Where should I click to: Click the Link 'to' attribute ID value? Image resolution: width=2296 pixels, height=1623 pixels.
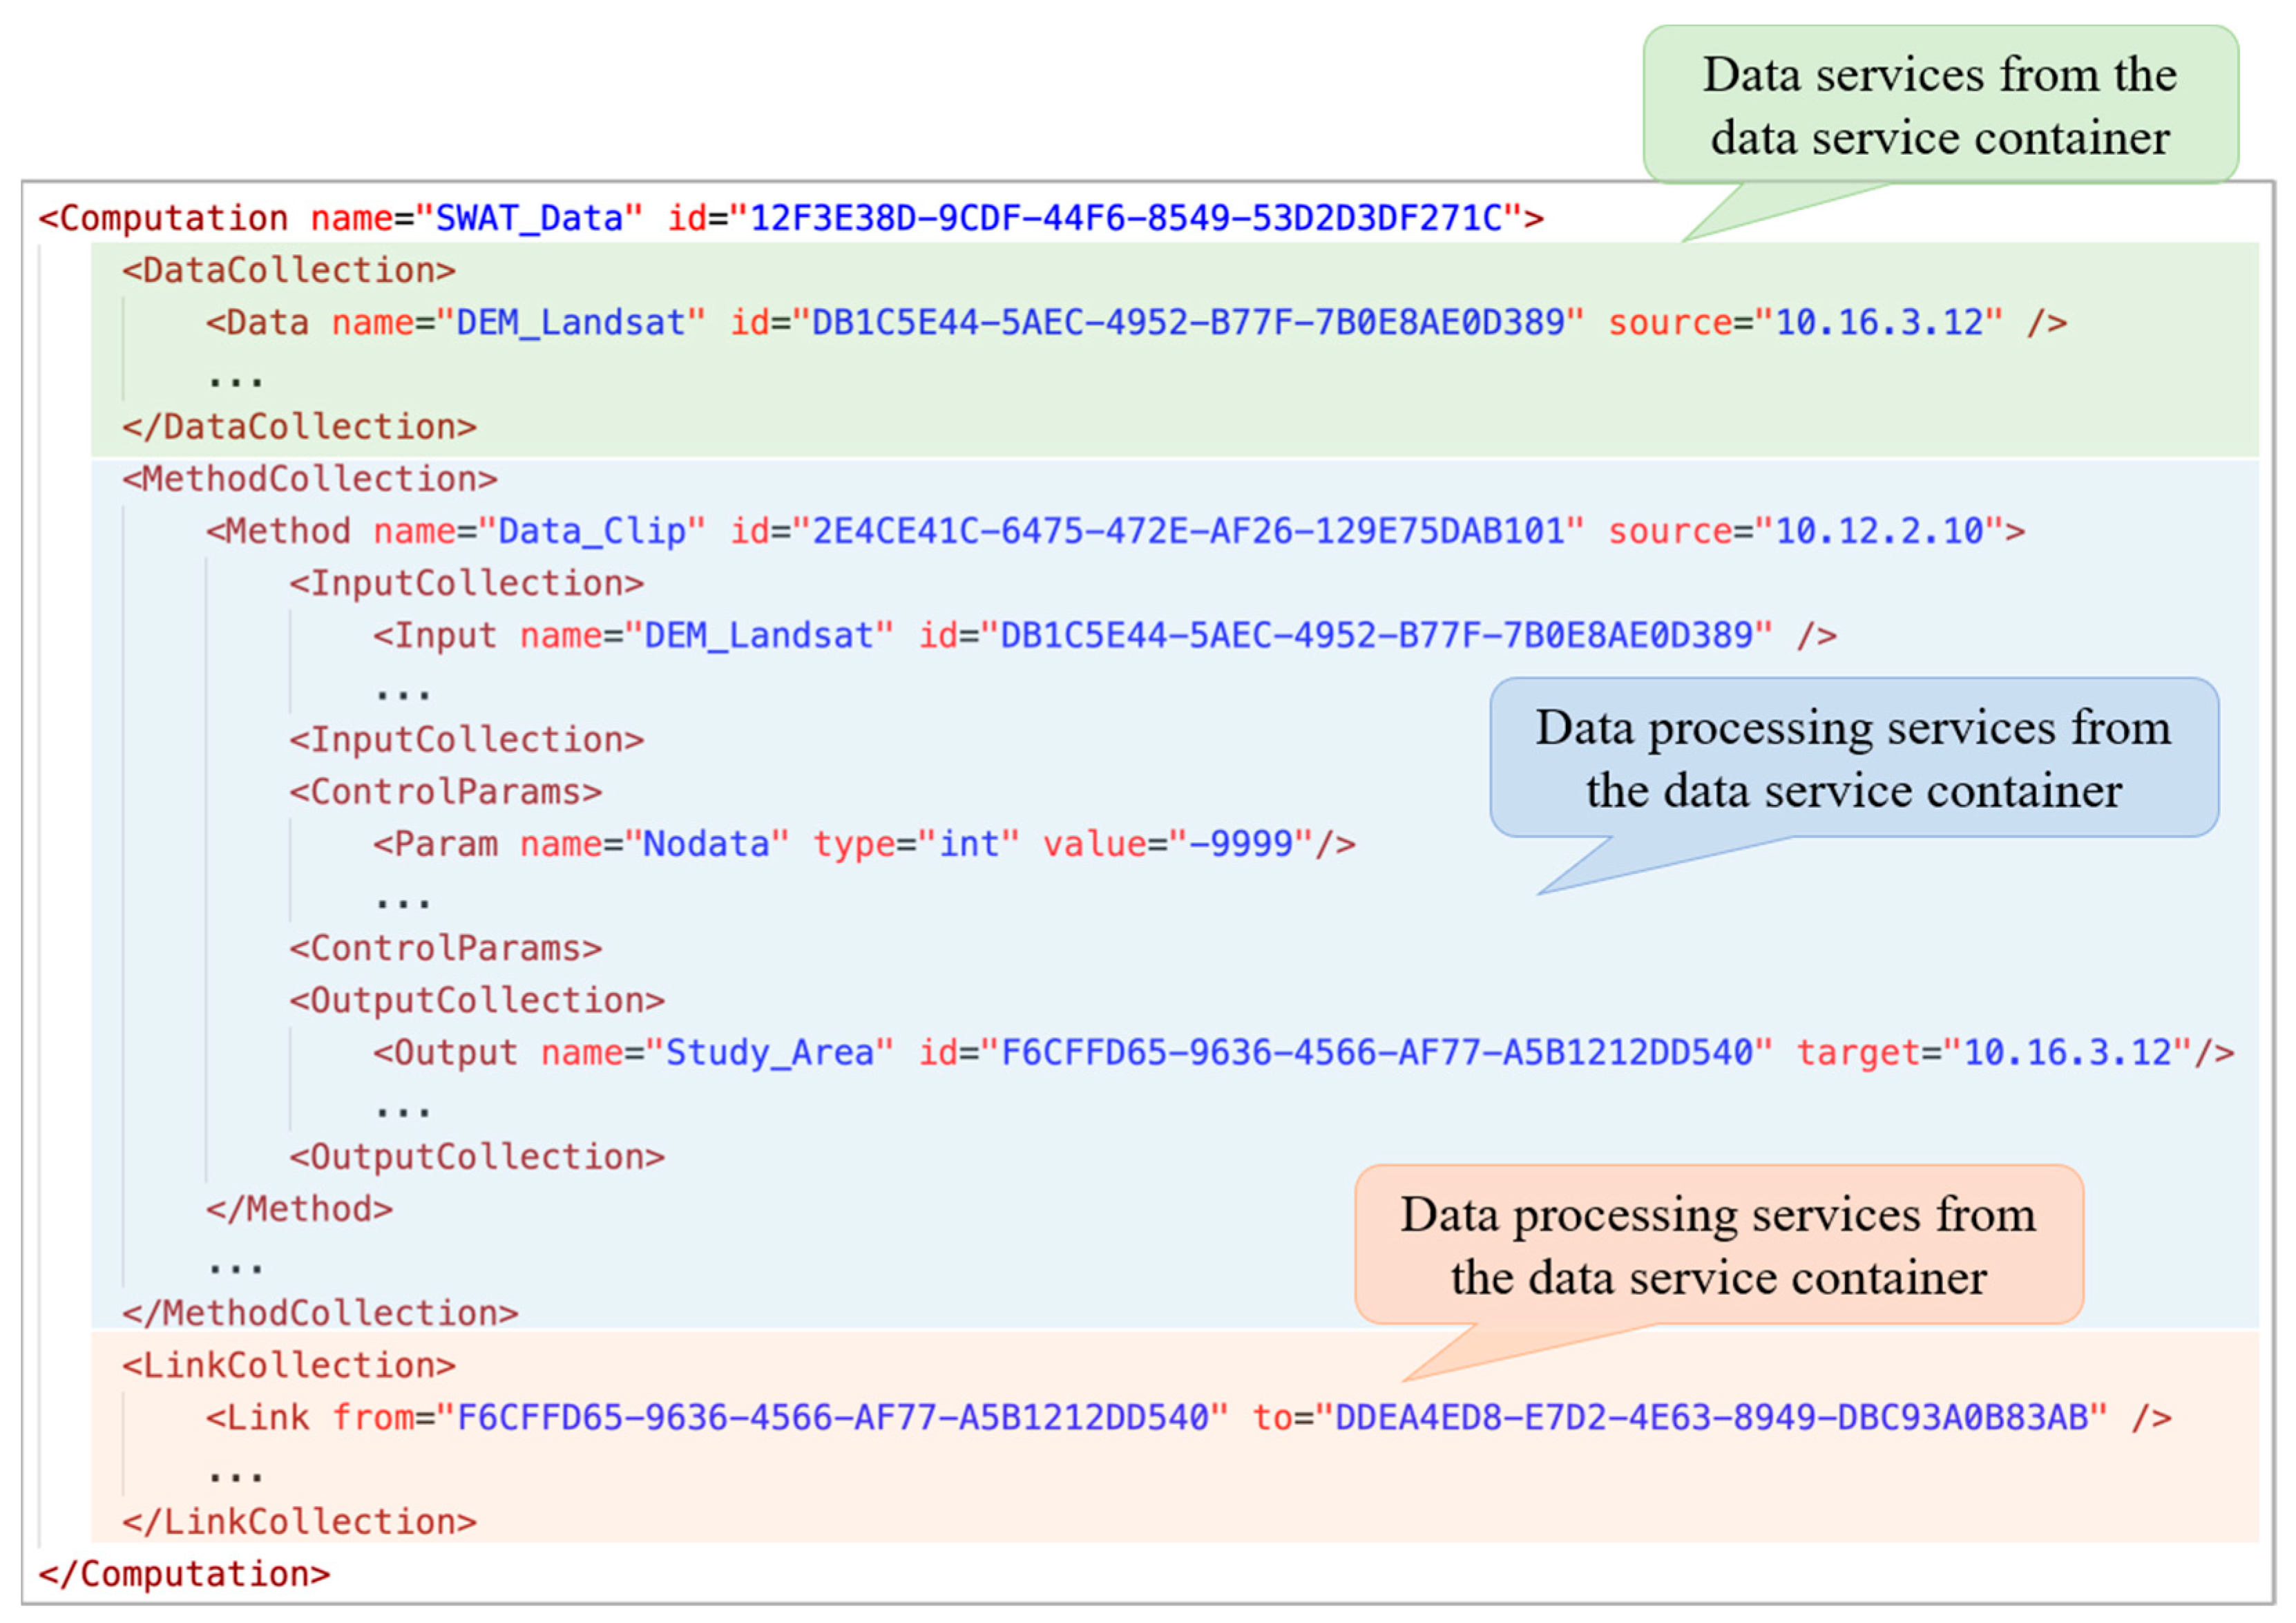pos(1711,1417)
